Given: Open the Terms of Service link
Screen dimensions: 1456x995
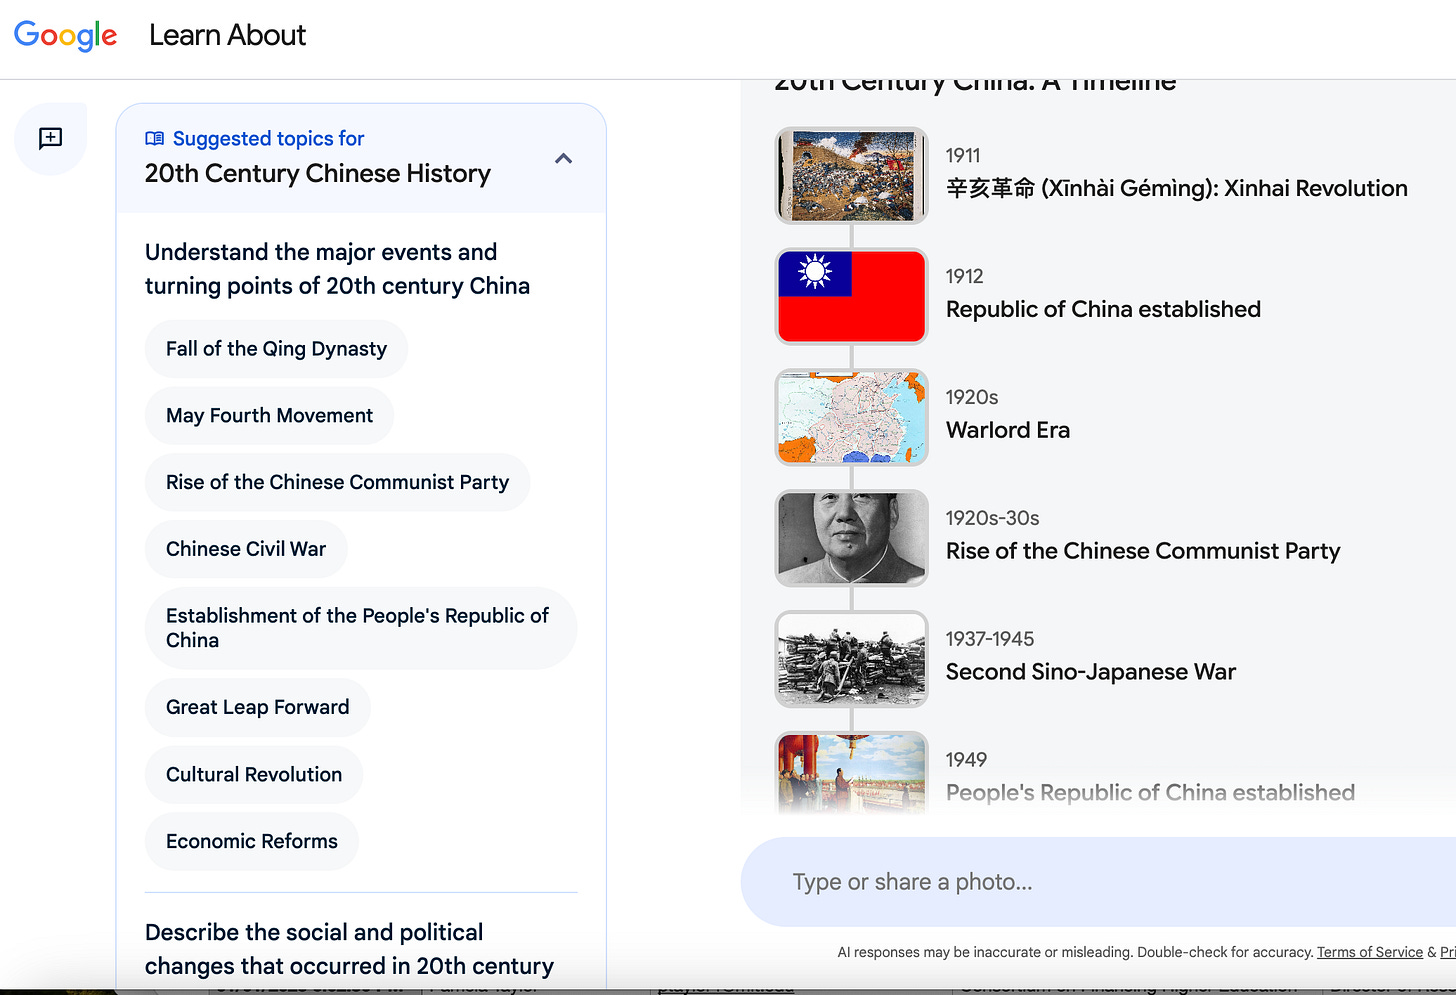Looking at the screenshot, I should click(1369, 953).
